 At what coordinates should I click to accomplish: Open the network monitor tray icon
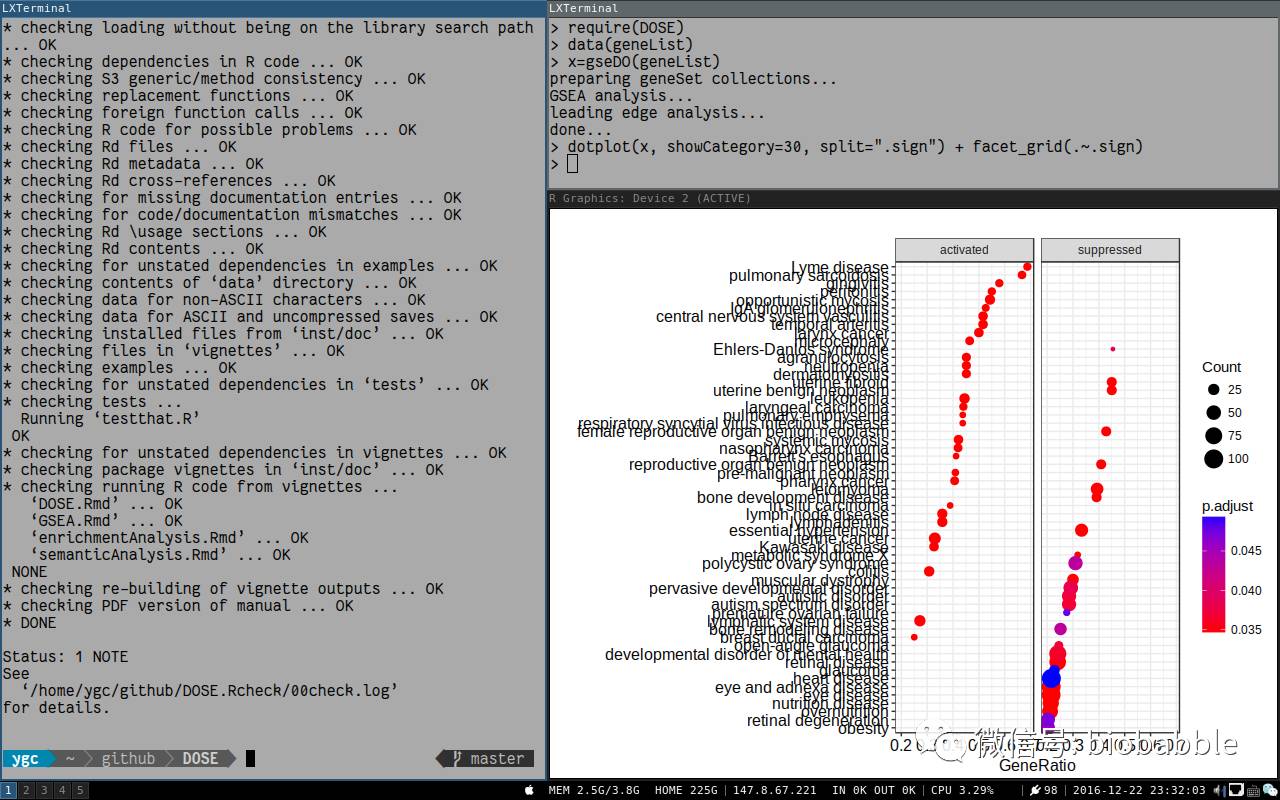1236,790
